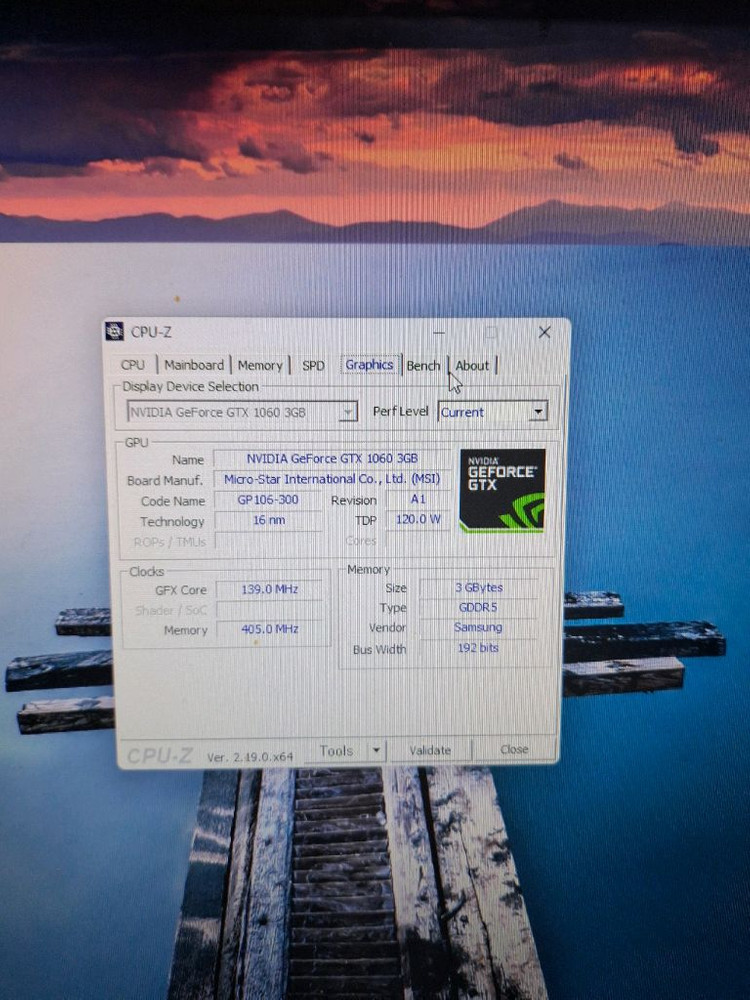Click the 120.0 W TDP value
This screenshot has height=1000, width=750.
(x=418, y=519)
